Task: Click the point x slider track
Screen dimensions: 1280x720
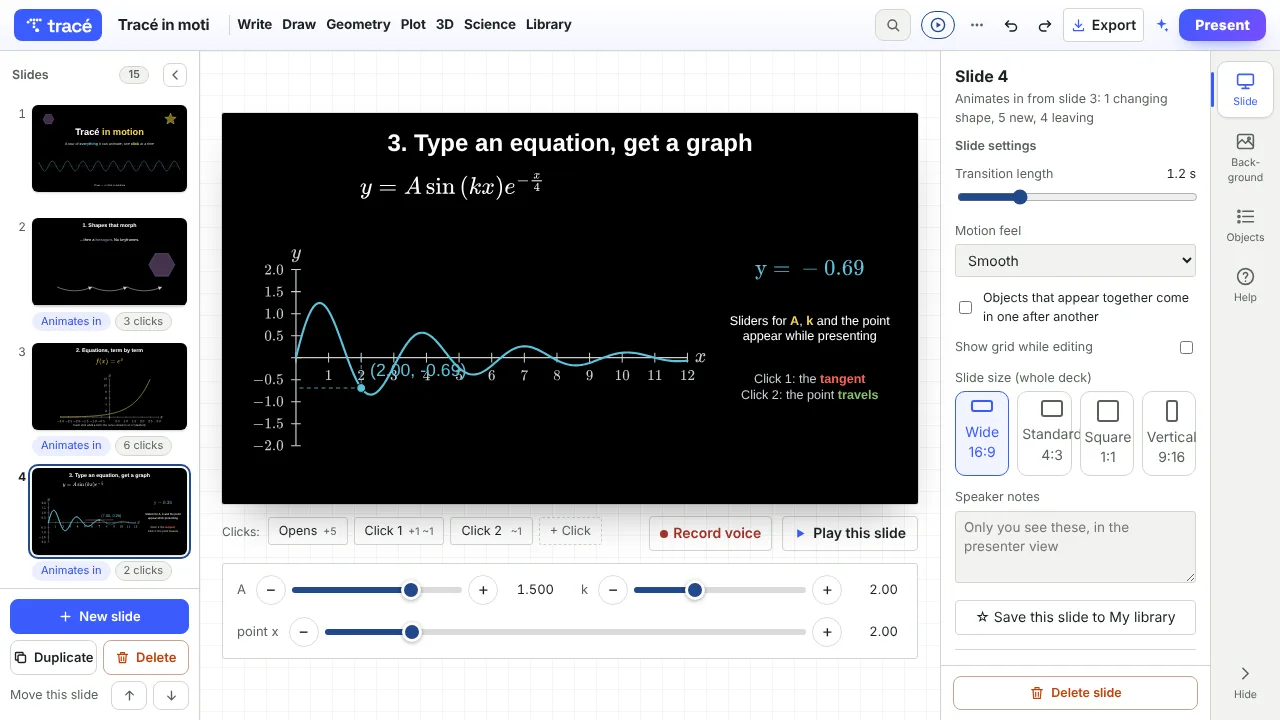Action: click(565, 632)
